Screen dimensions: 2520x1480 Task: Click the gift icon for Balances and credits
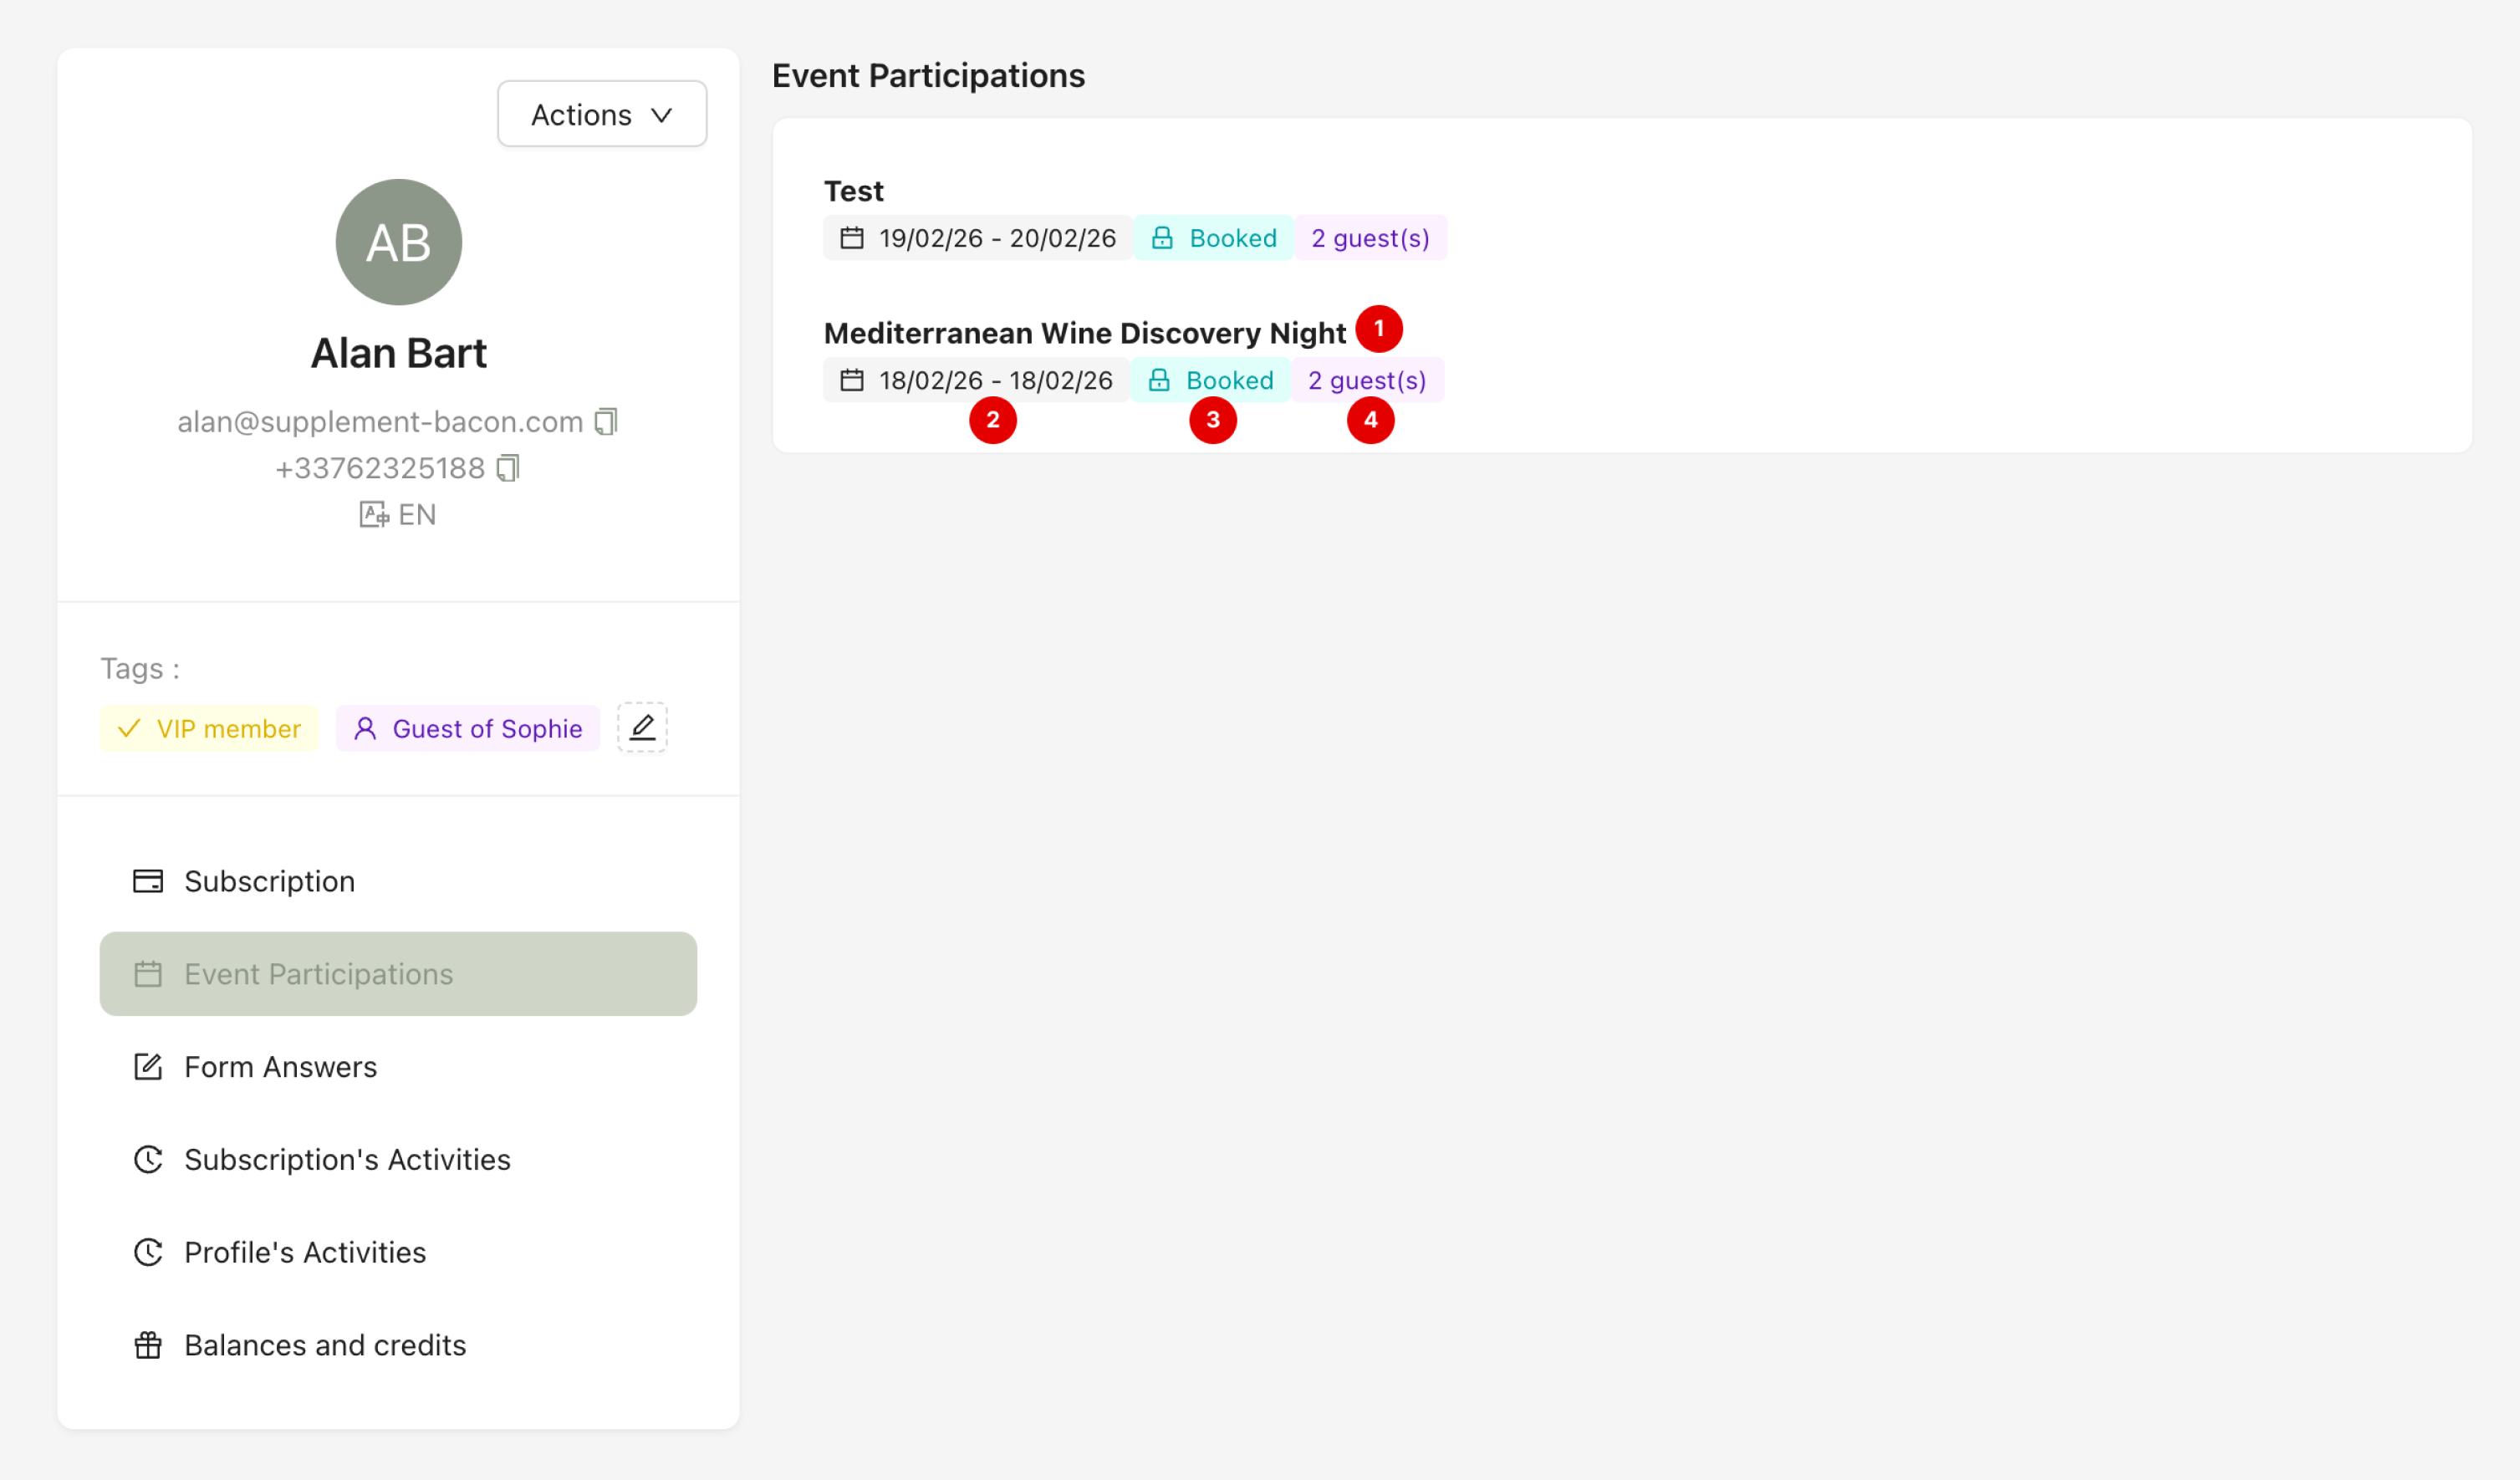pos(148,1345)
